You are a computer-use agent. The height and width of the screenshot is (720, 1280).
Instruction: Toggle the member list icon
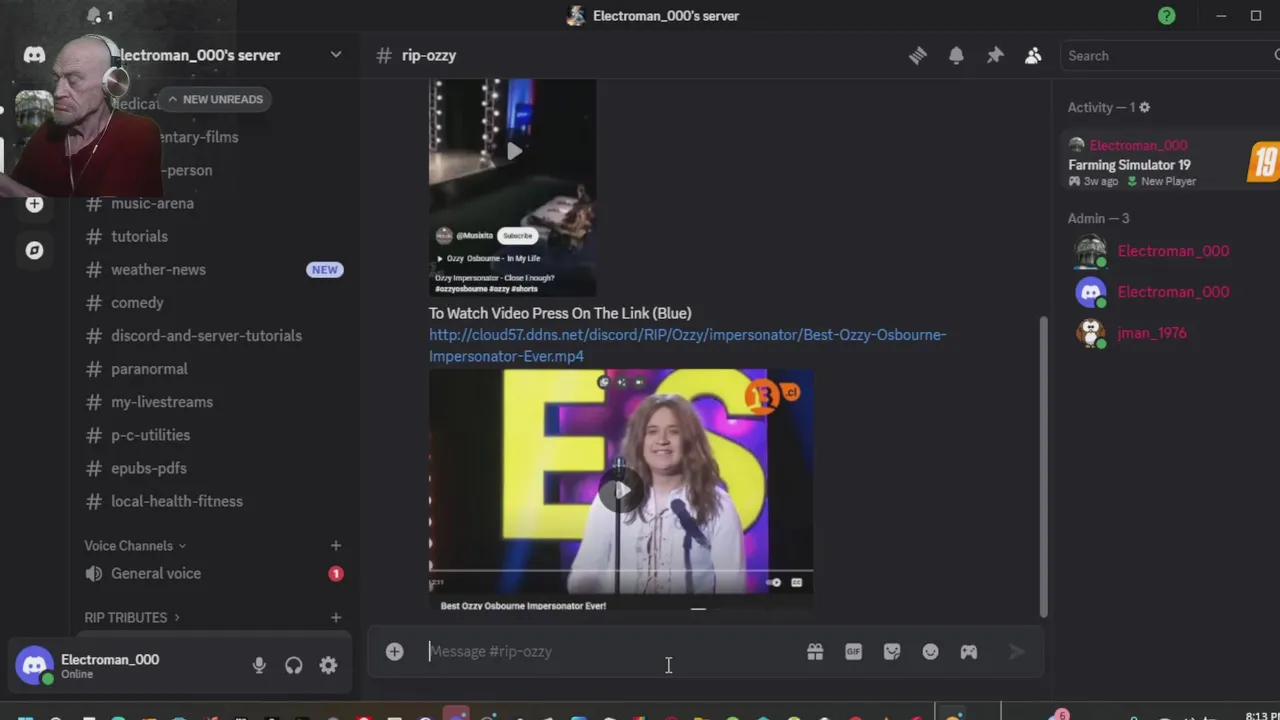(1033, 56)
